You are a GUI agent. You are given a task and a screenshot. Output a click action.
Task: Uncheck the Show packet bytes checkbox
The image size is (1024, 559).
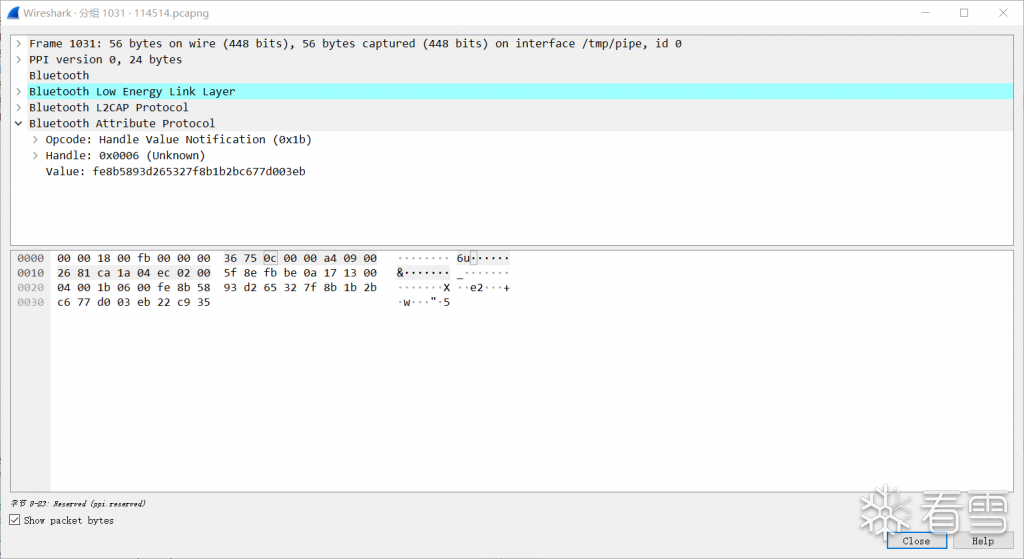14,520
